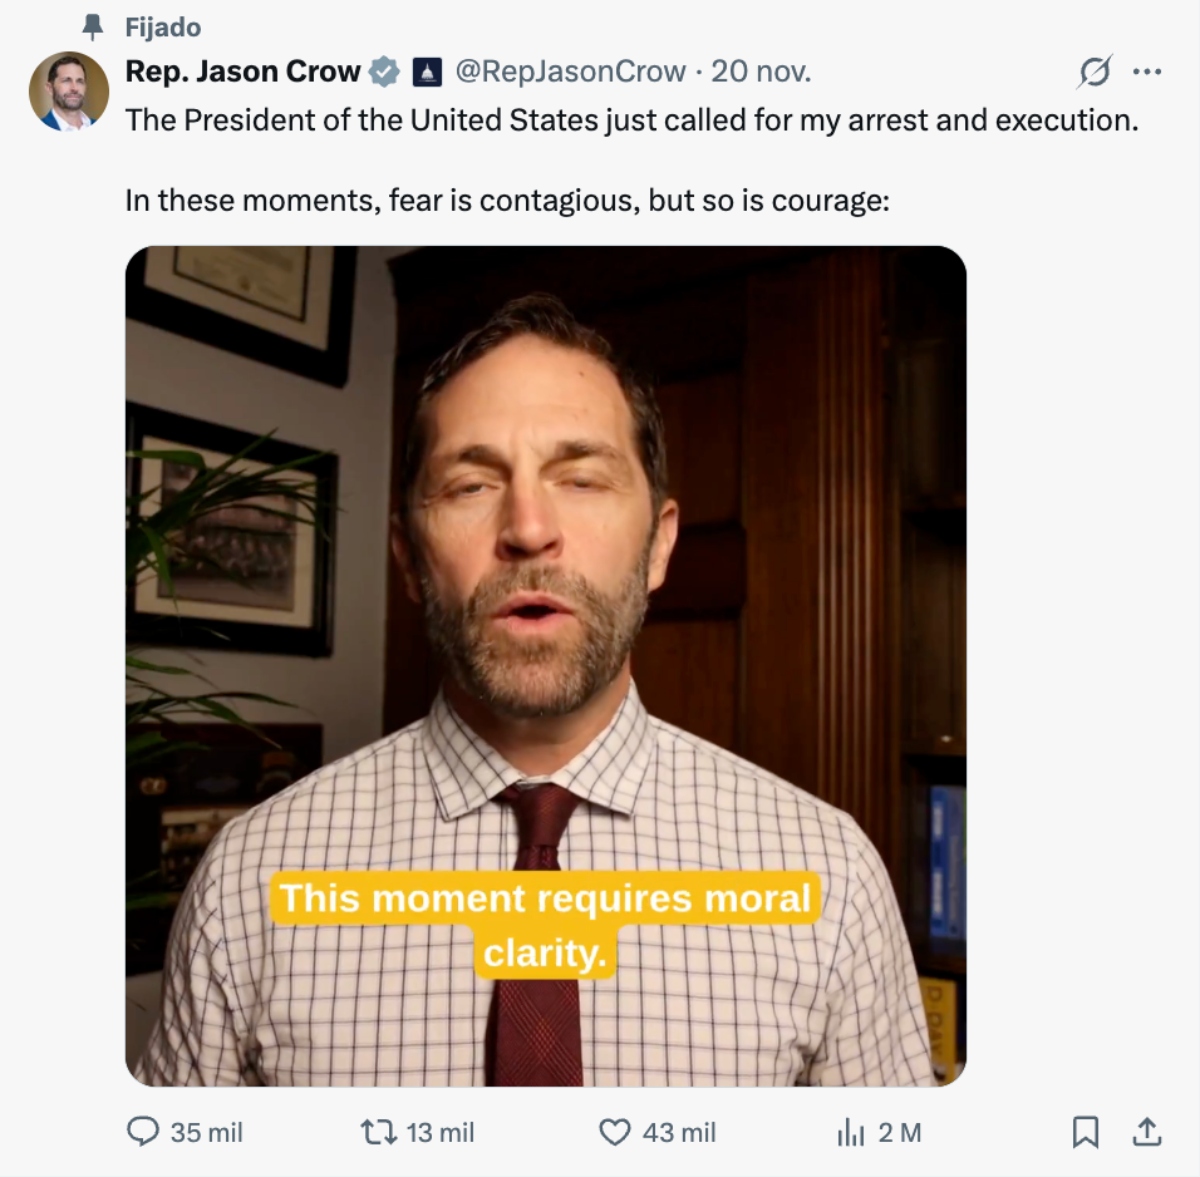Click the Grok slashed-circle icon
This screenshot has height=1177, width=1200.
[1095, 71]
